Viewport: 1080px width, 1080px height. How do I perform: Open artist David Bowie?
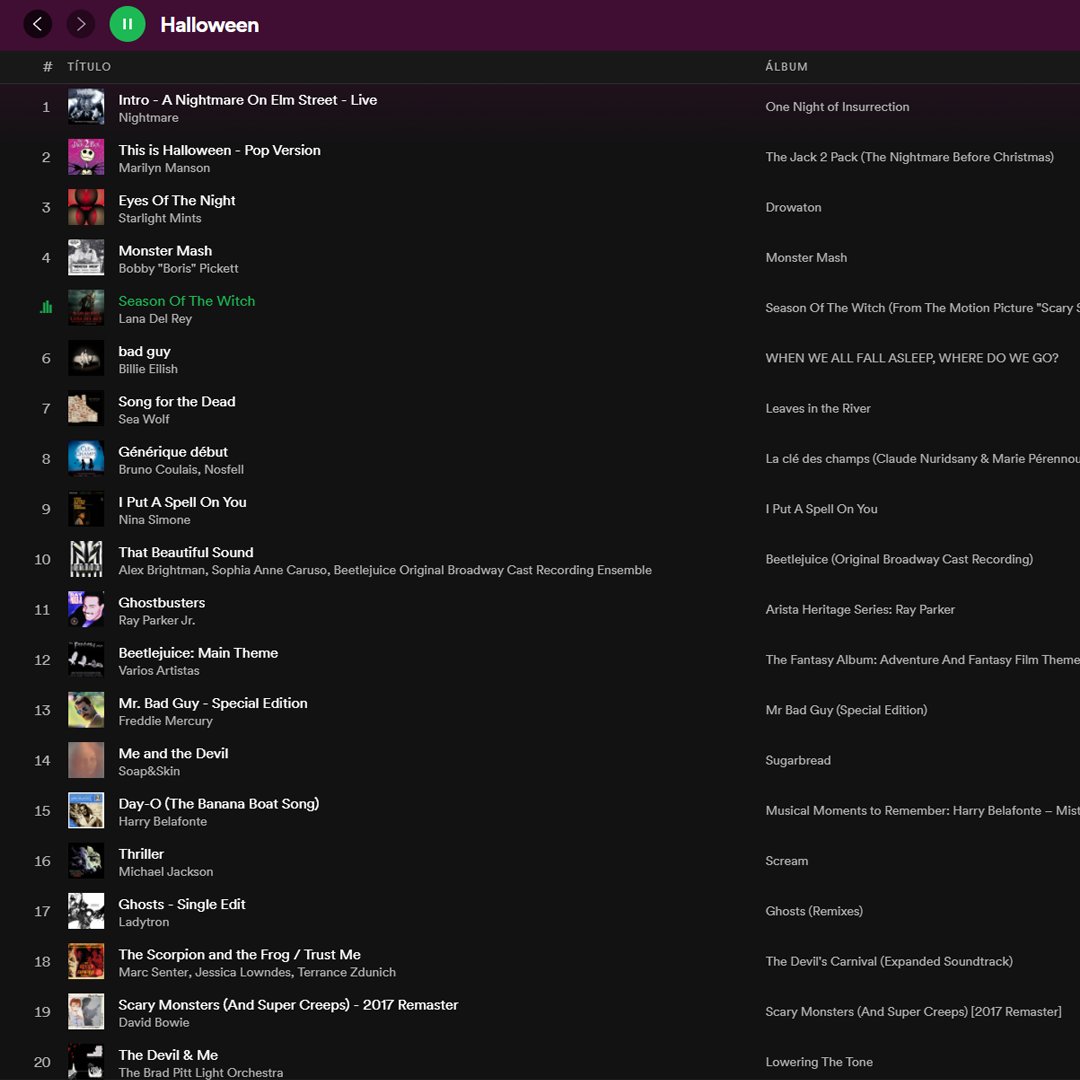coord(154,1023)
